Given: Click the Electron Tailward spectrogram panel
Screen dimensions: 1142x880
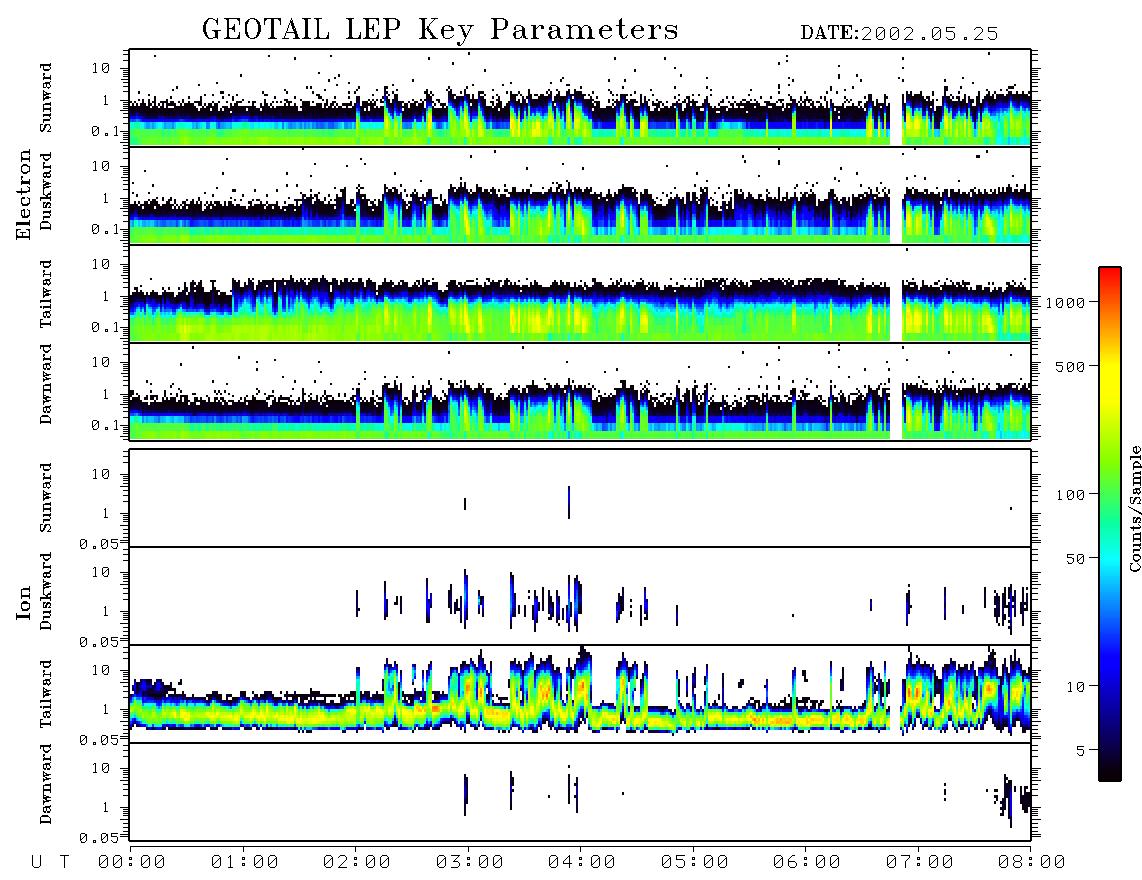Looking at the screenshot, I should coord(580,294).
